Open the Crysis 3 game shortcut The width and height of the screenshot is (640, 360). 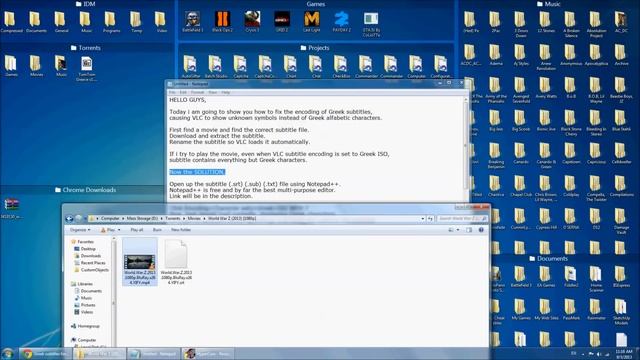pyautogui.click(x=252, y=22)
